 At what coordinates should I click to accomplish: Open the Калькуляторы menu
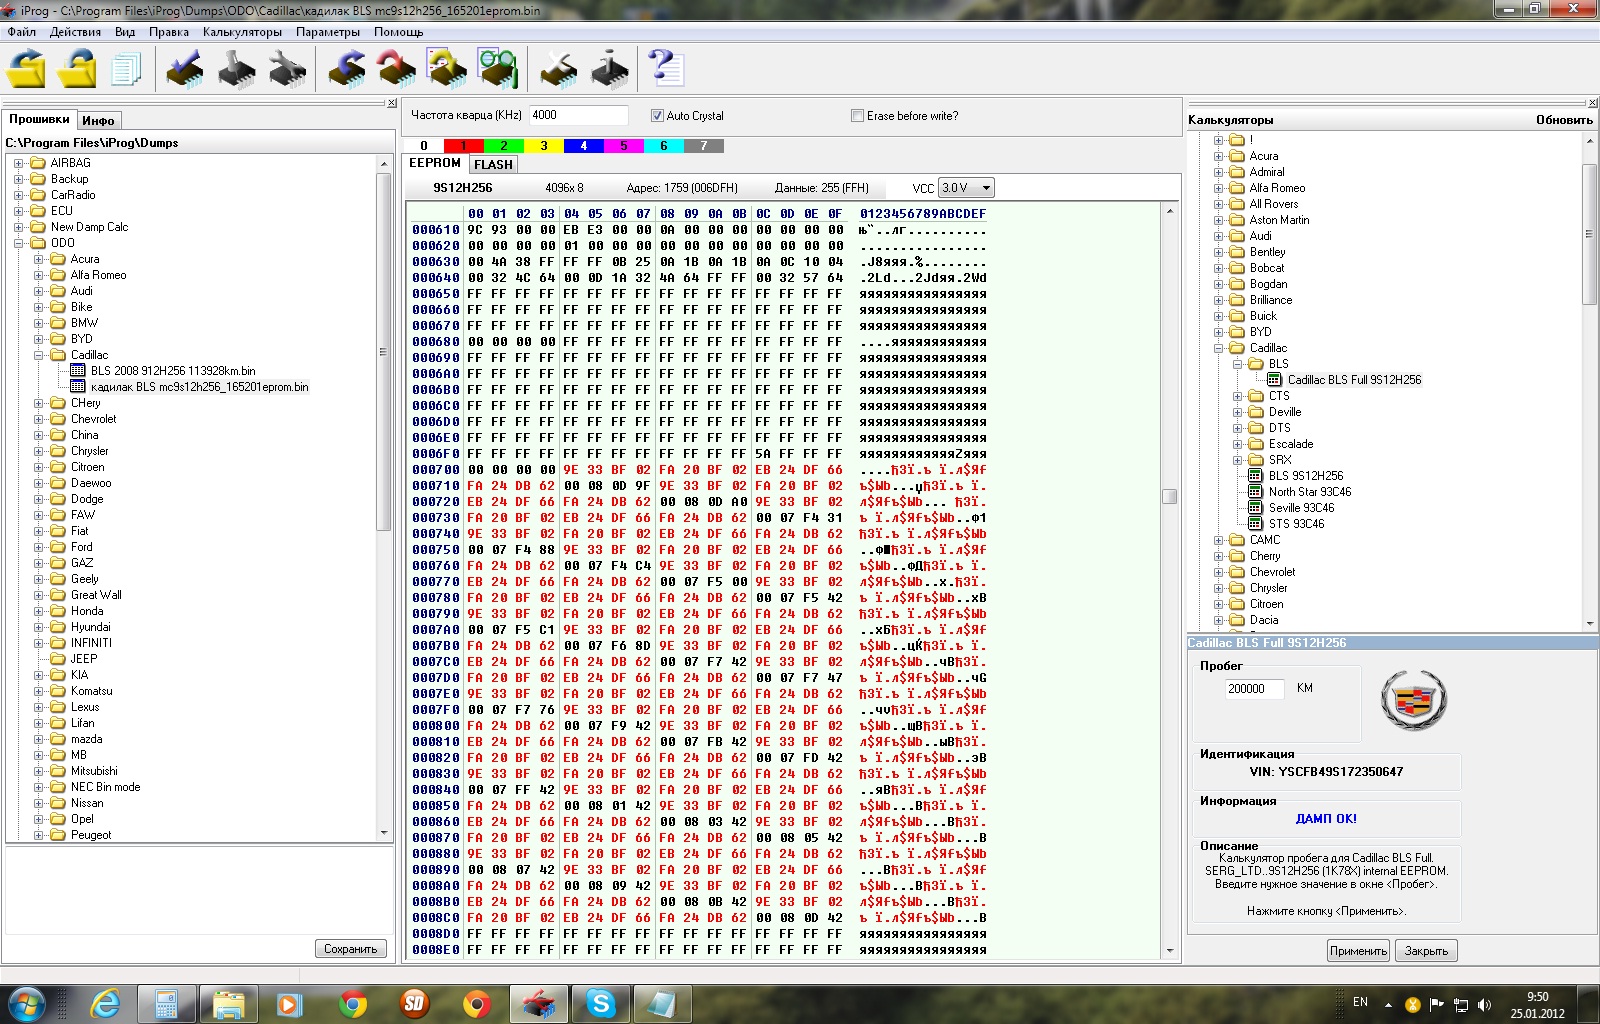tap(242, 32)
